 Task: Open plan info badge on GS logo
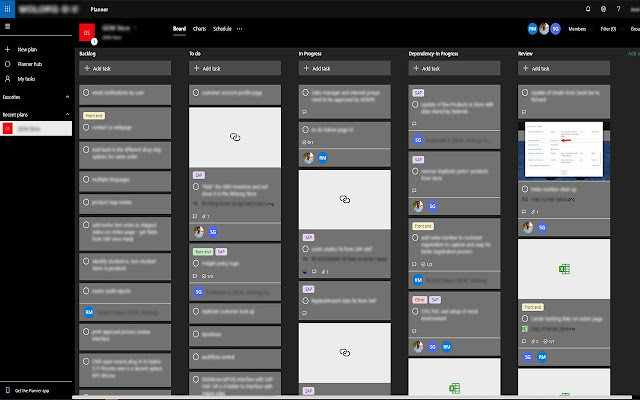click(x=94, y=41)
